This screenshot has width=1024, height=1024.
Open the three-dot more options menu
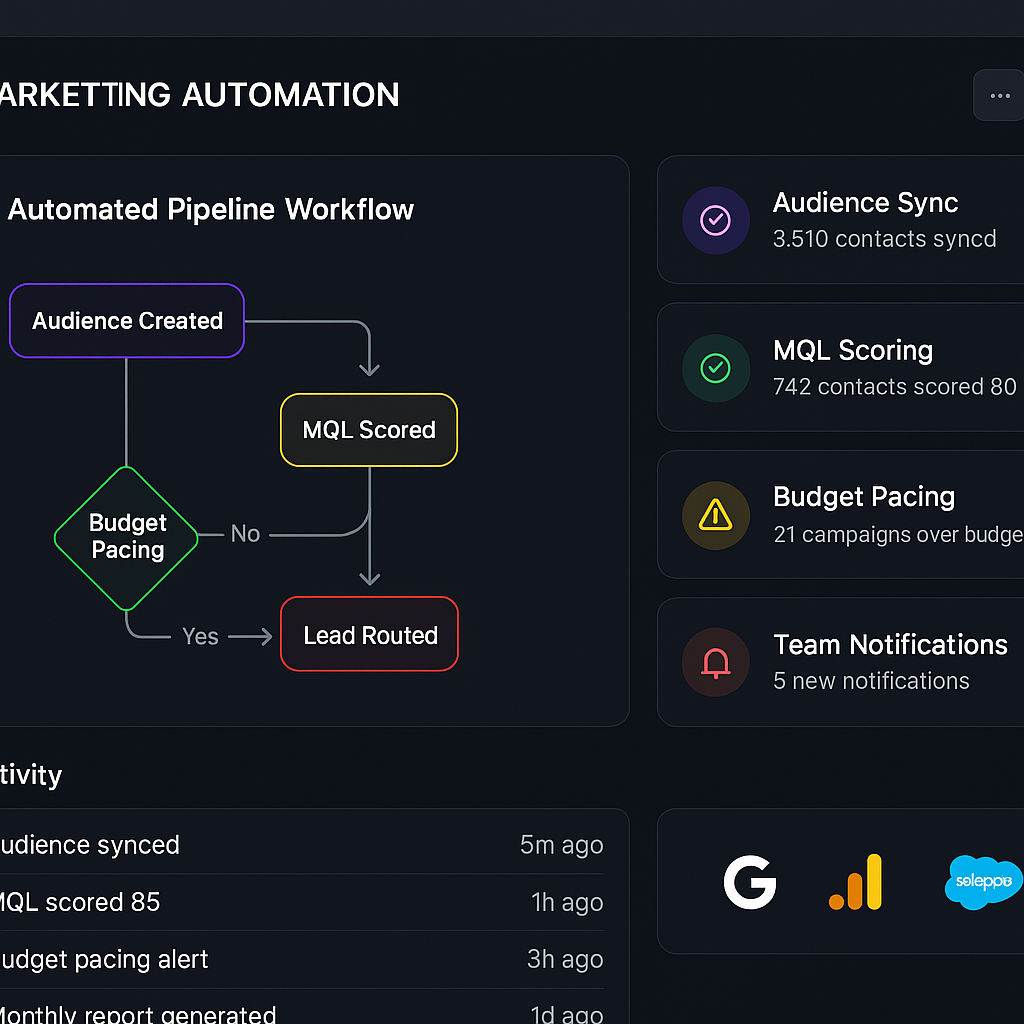coord(998,96)
